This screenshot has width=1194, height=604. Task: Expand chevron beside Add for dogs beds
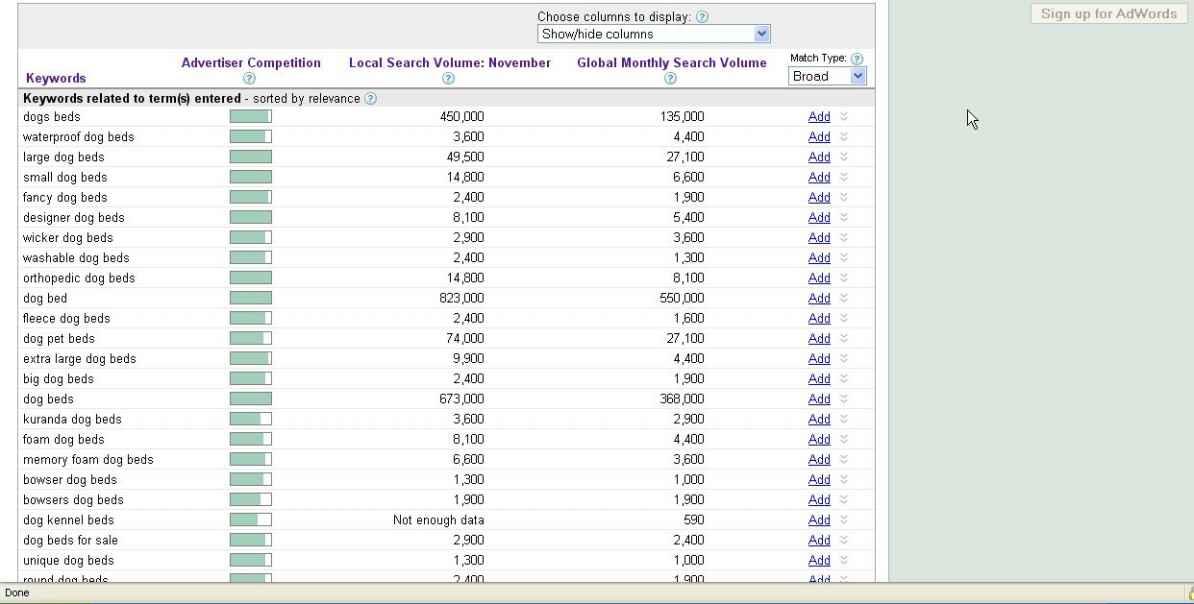[843, 117]
